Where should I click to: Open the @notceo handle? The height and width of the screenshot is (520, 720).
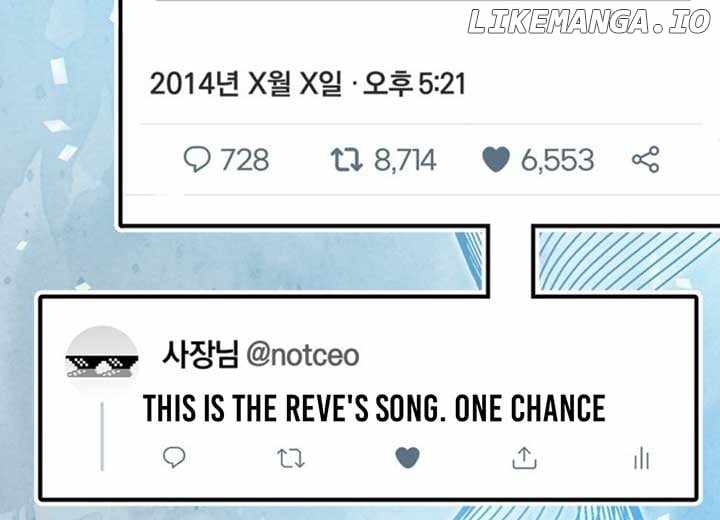tap(303, 356)
